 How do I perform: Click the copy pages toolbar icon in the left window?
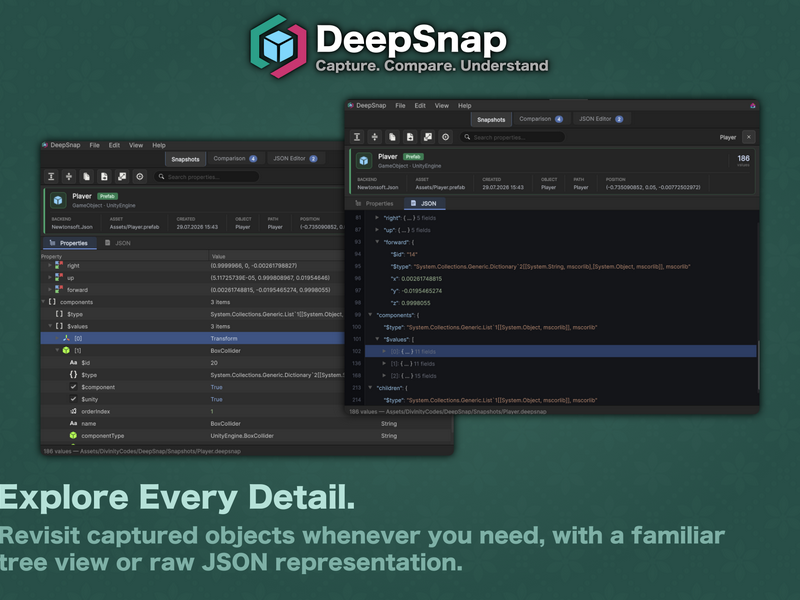click(86, 177)
